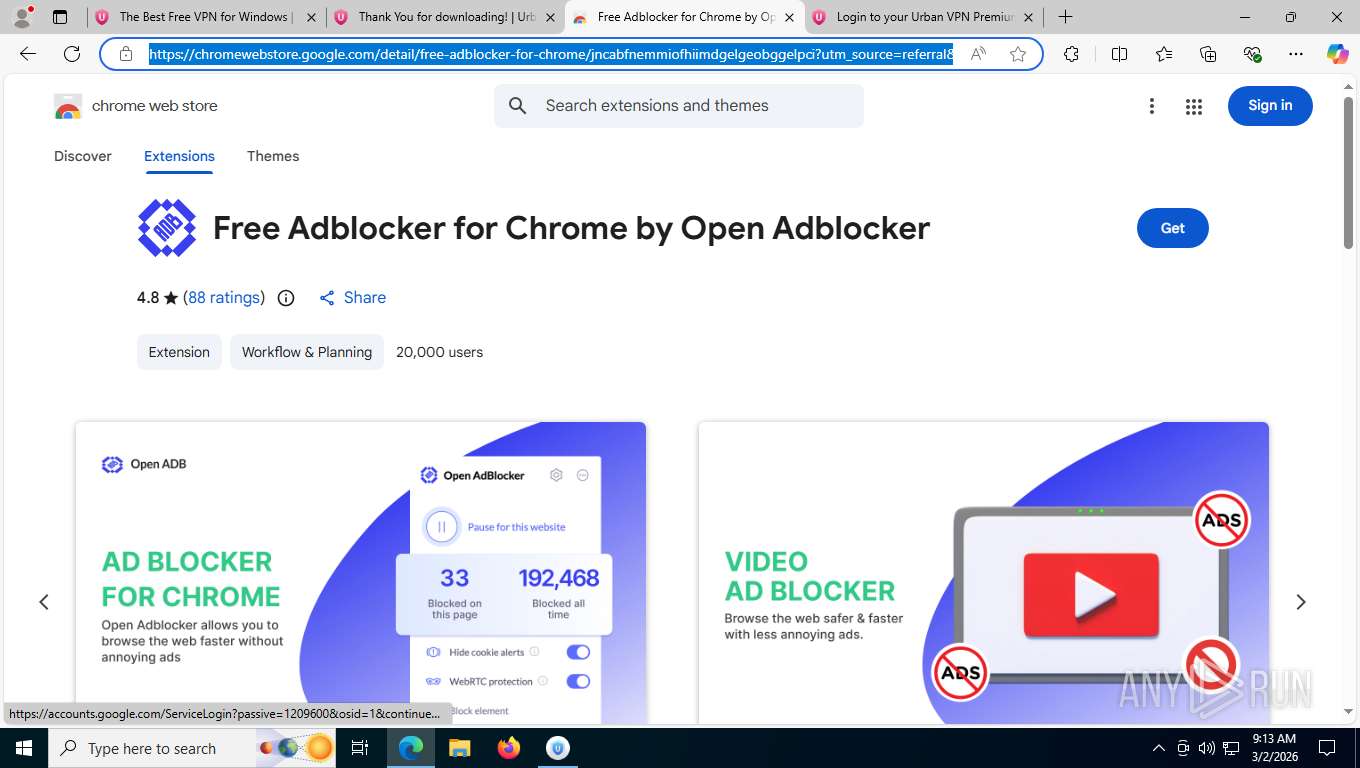
Task: Open the Tab actions menu icon
Action: pyautogui.click(x=60, y=17)
